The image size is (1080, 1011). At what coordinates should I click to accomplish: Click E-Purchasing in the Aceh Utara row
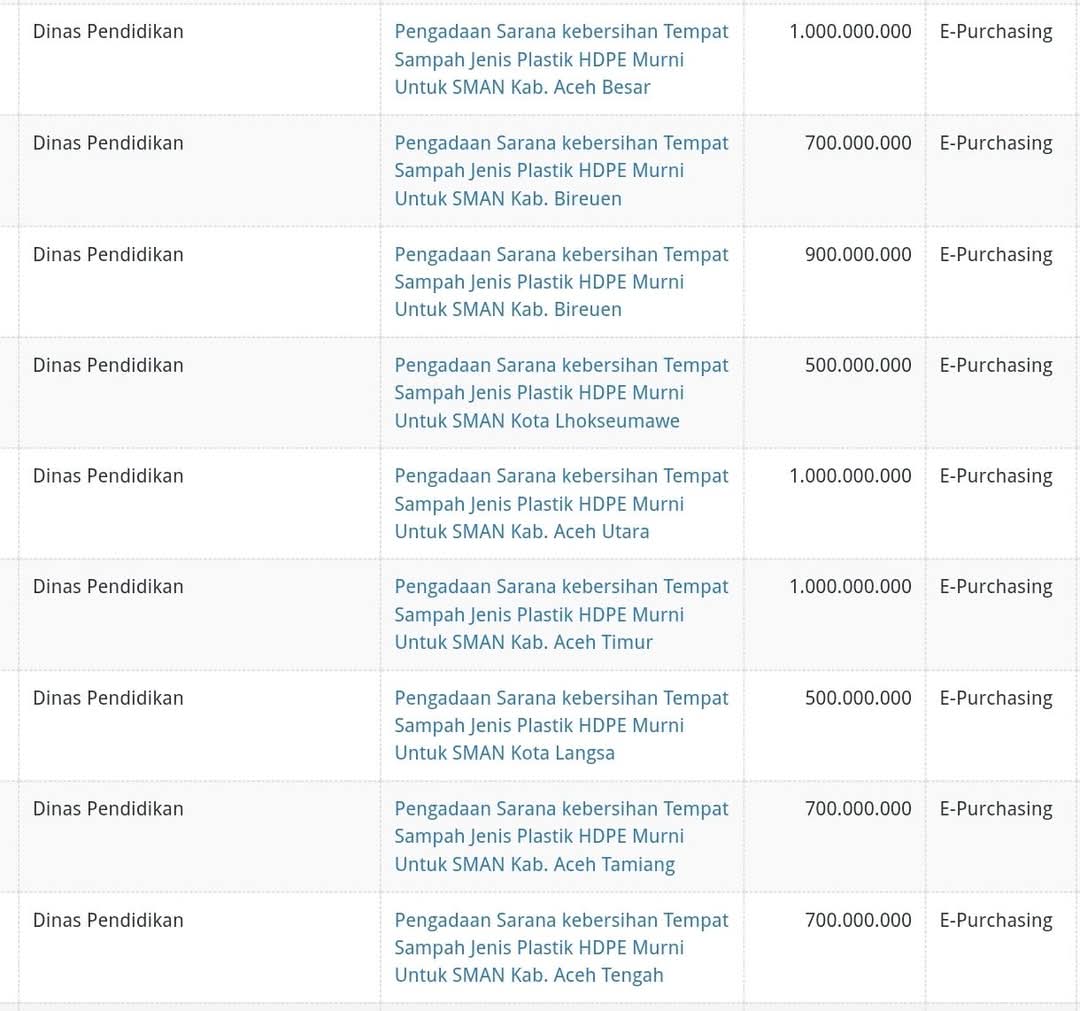pyautogui.click(x=996, y=476)
